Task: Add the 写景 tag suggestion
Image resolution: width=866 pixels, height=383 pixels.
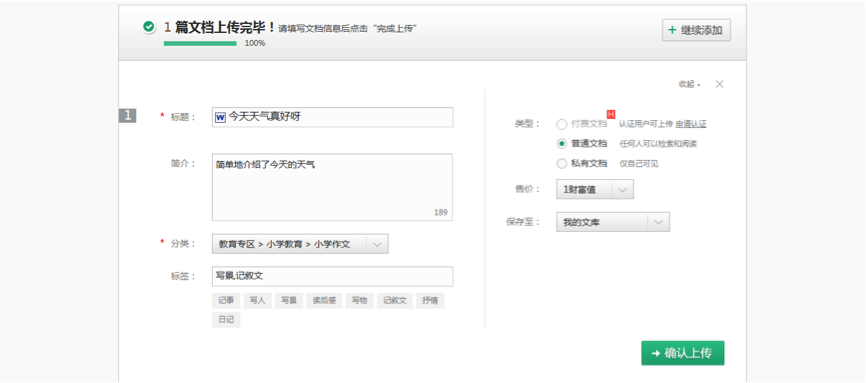Action: (289, 301)
